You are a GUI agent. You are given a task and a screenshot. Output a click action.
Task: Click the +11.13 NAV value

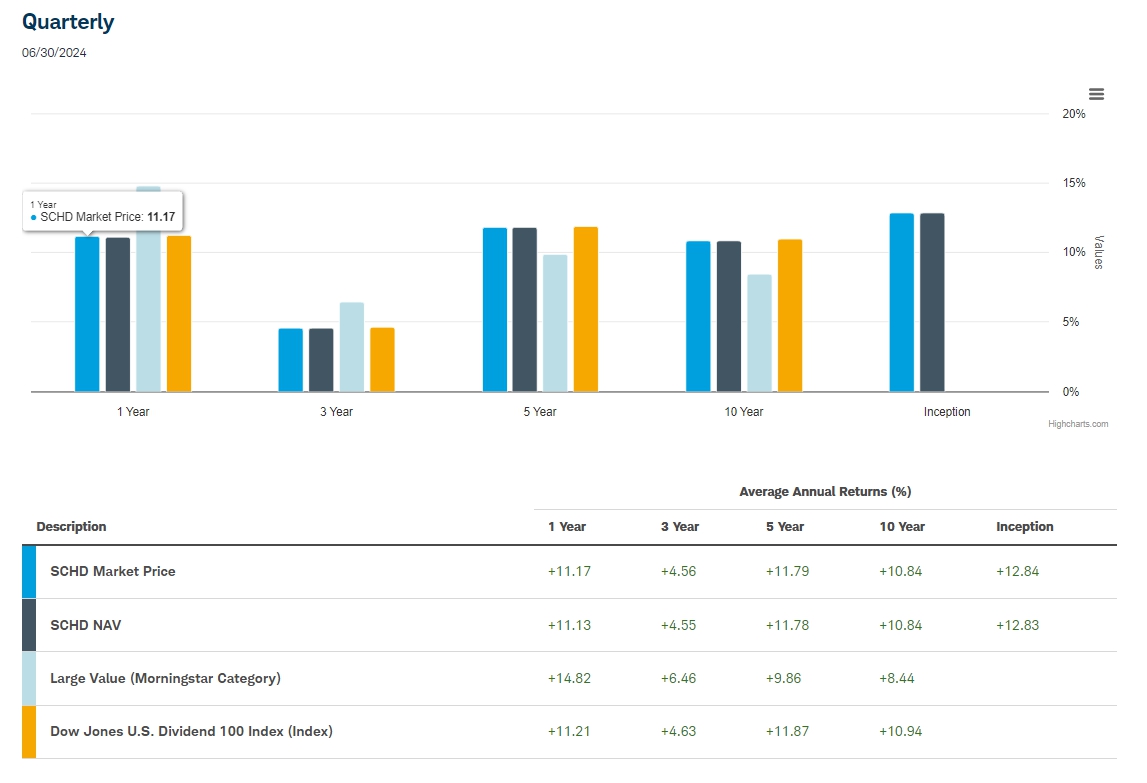point(569,626)
